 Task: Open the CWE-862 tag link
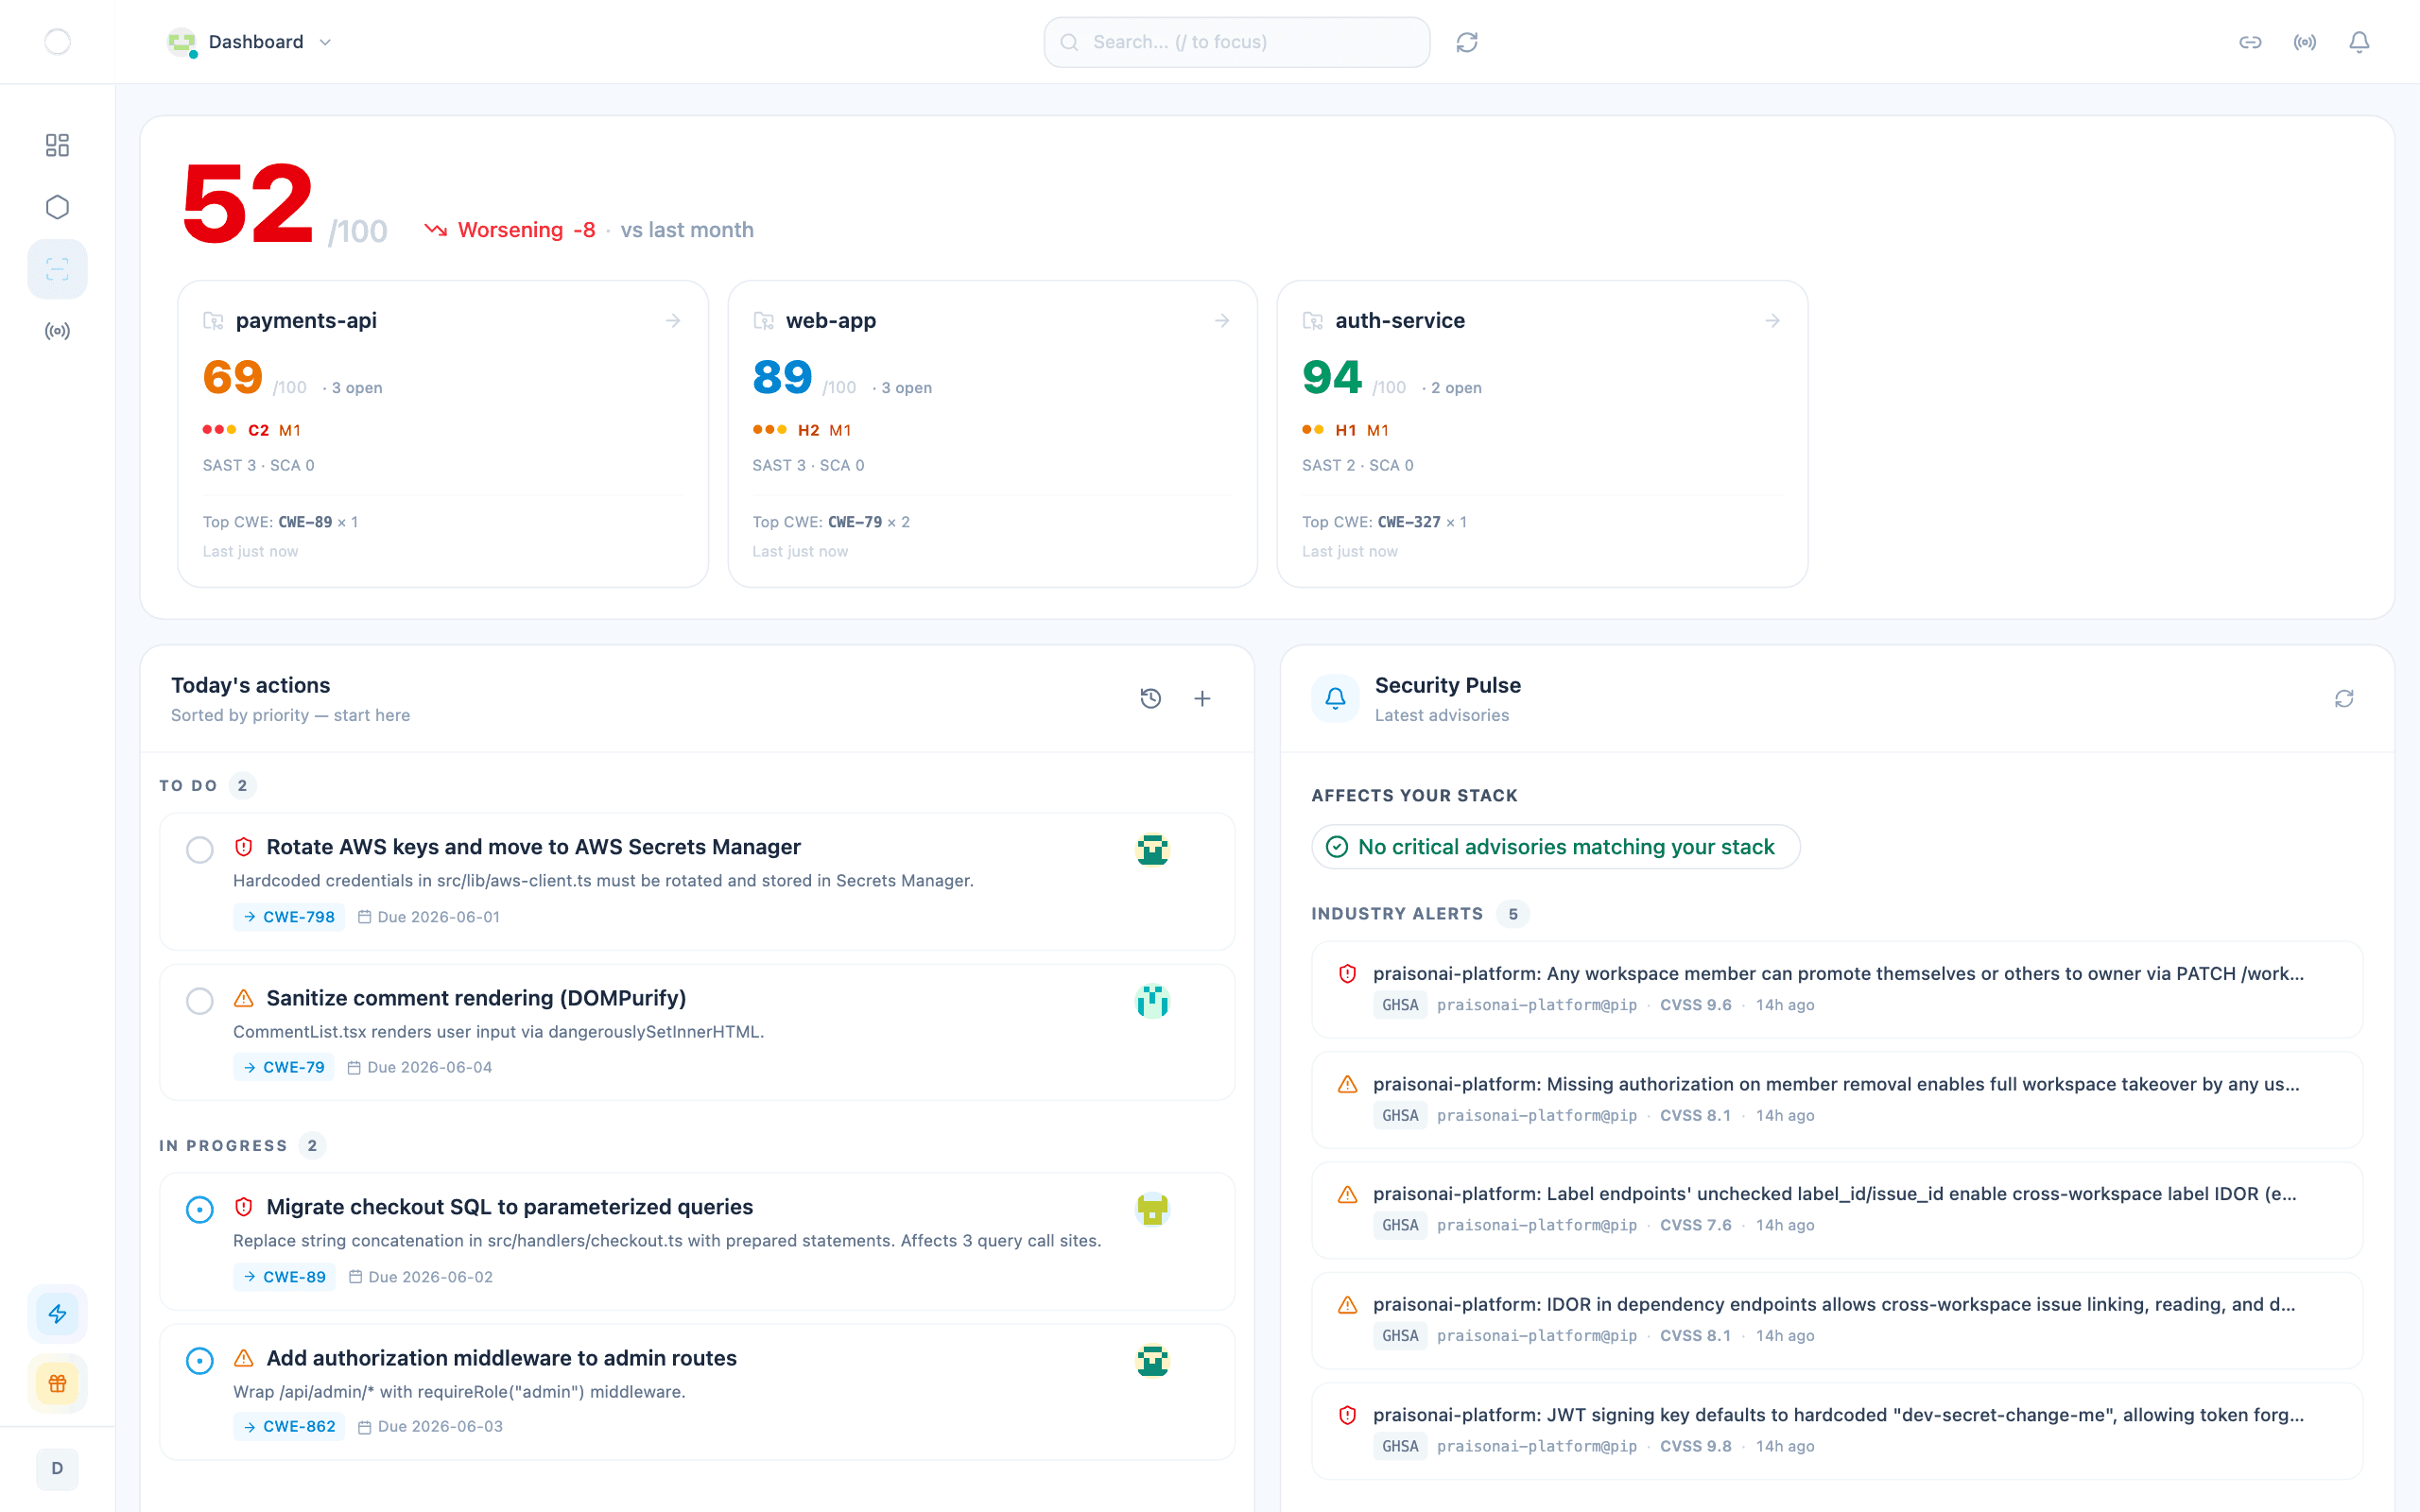click(x=289, y=1426)
